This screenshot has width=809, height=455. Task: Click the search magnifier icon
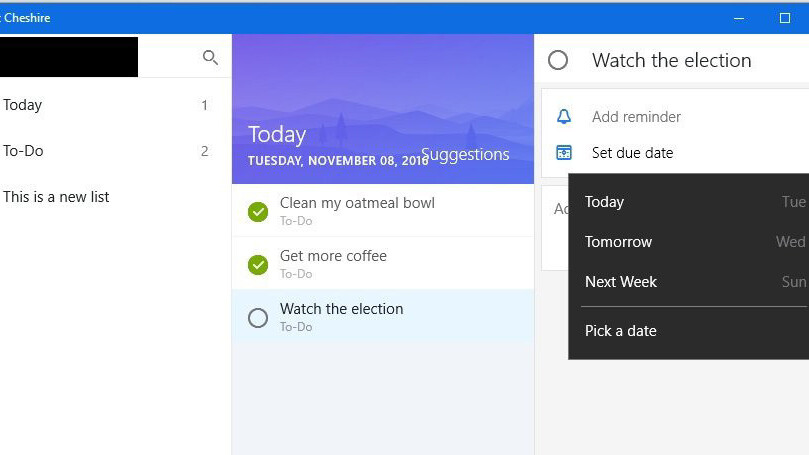click(x=210, y=58)
